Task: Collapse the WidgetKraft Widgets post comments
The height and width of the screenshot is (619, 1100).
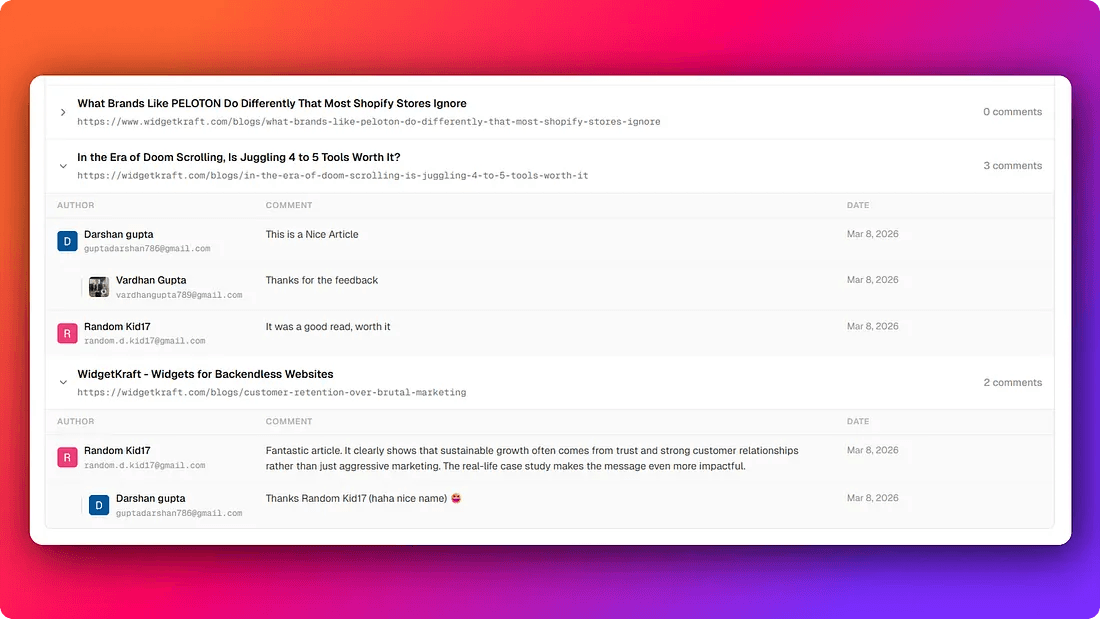Action: click(63, 382)
